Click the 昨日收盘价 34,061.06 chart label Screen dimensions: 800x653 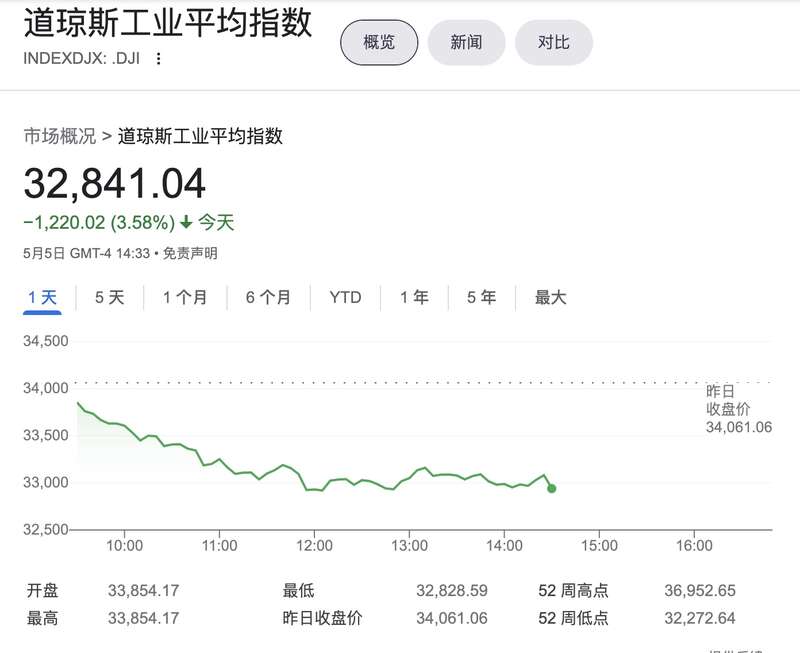click(739, 410)
